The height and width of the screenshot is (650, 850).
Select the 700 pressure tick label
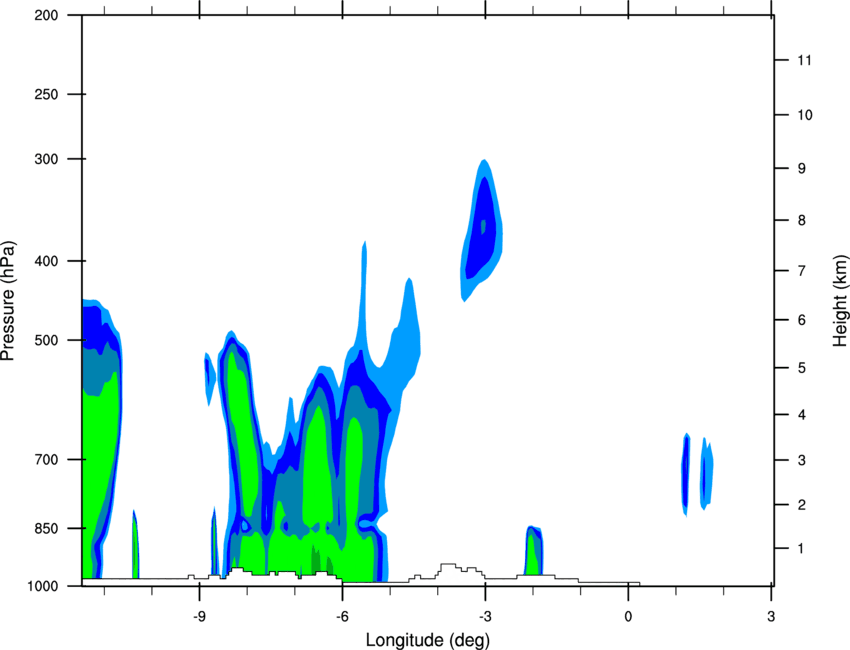46,460
